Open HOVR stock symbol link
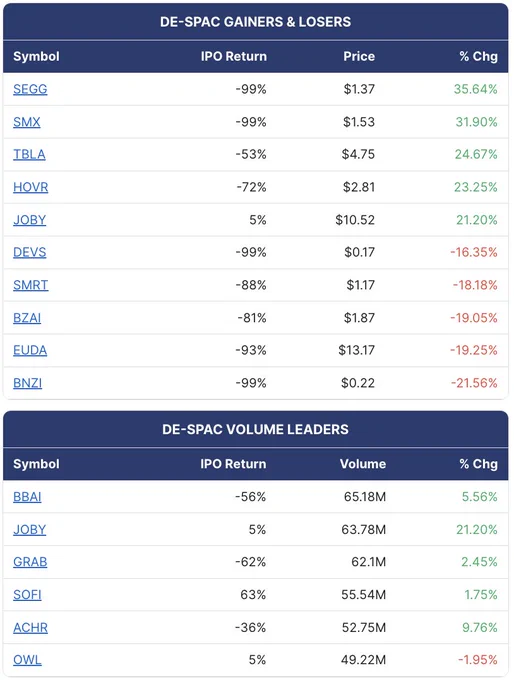This screenshot has height=680, width=514. click(30, 187)
